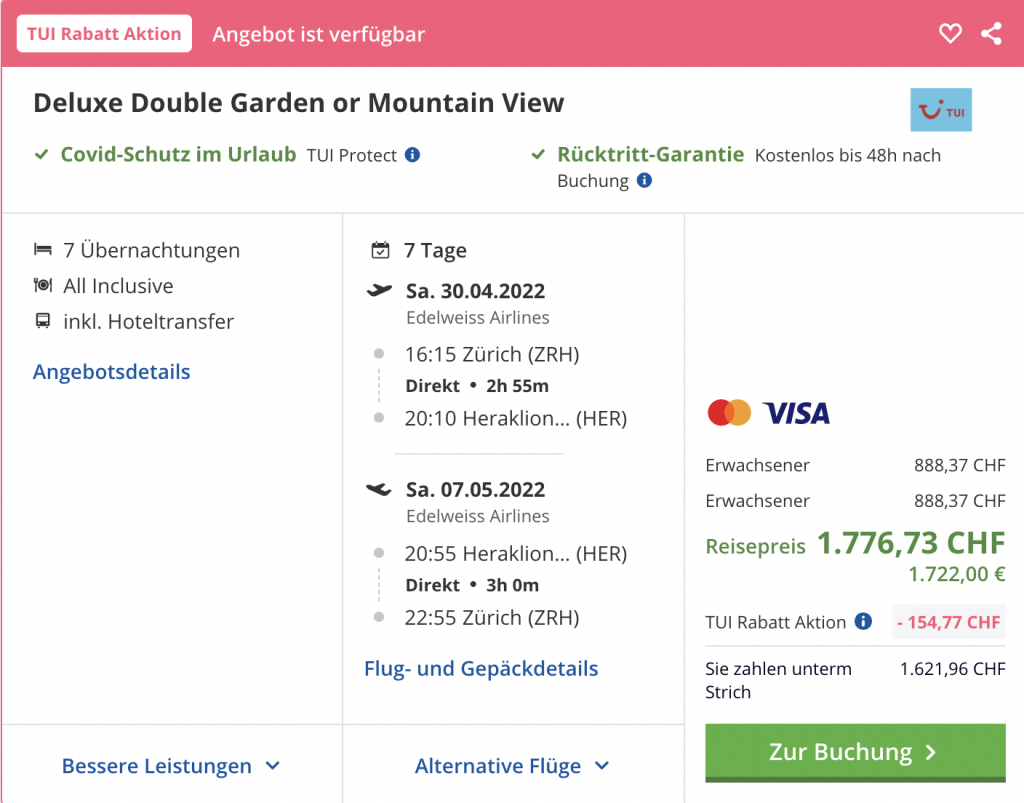Expand Alternative Flüge options
The image size is (1024, 803).
tap(512, 766)
